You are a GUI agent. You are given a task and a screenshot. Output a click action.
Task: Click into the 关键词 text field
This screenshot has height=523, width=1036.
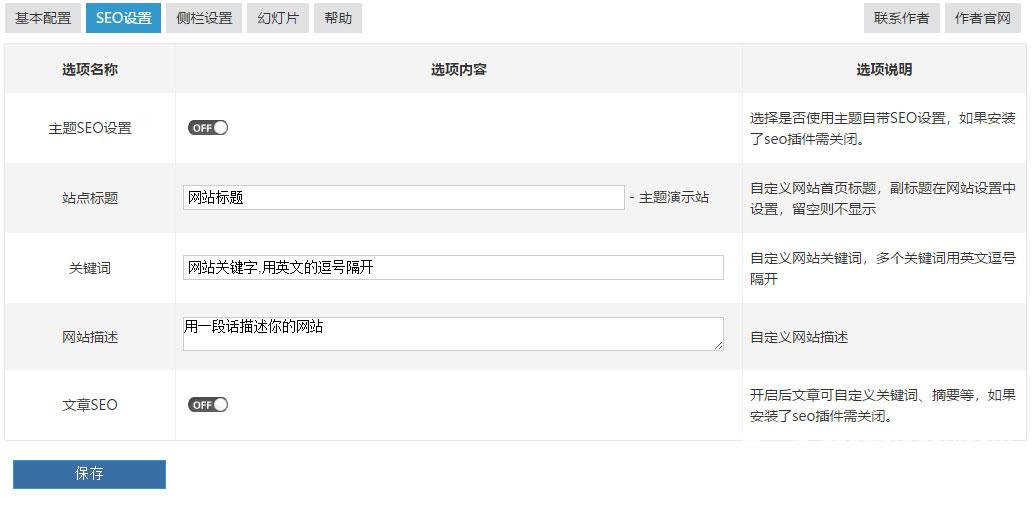click(453, 267)
